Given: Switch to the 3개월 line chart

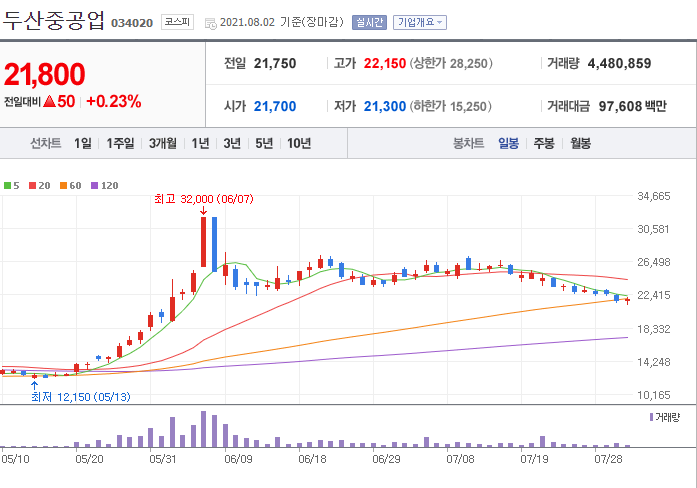Looking at the screenshot, I should pos(162,143).
